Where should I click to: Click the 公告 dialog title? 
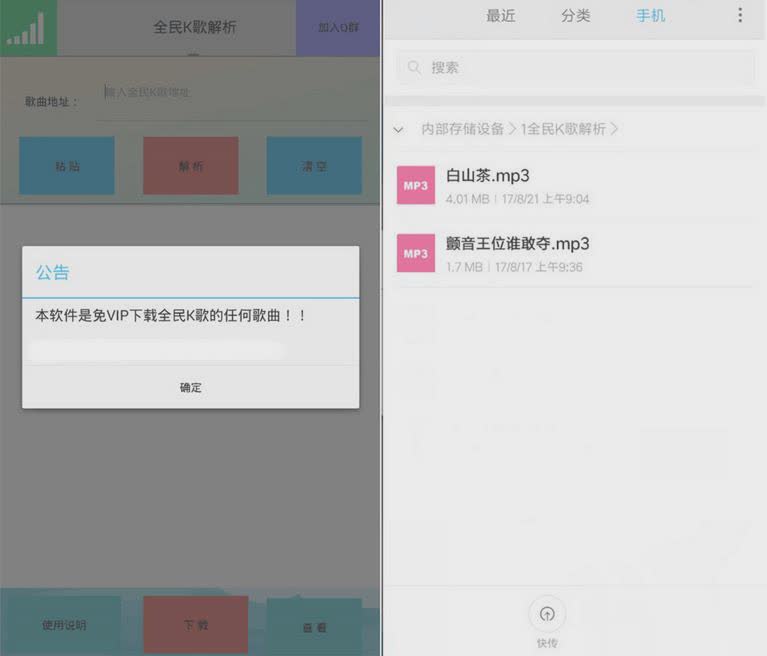point(52,272)
